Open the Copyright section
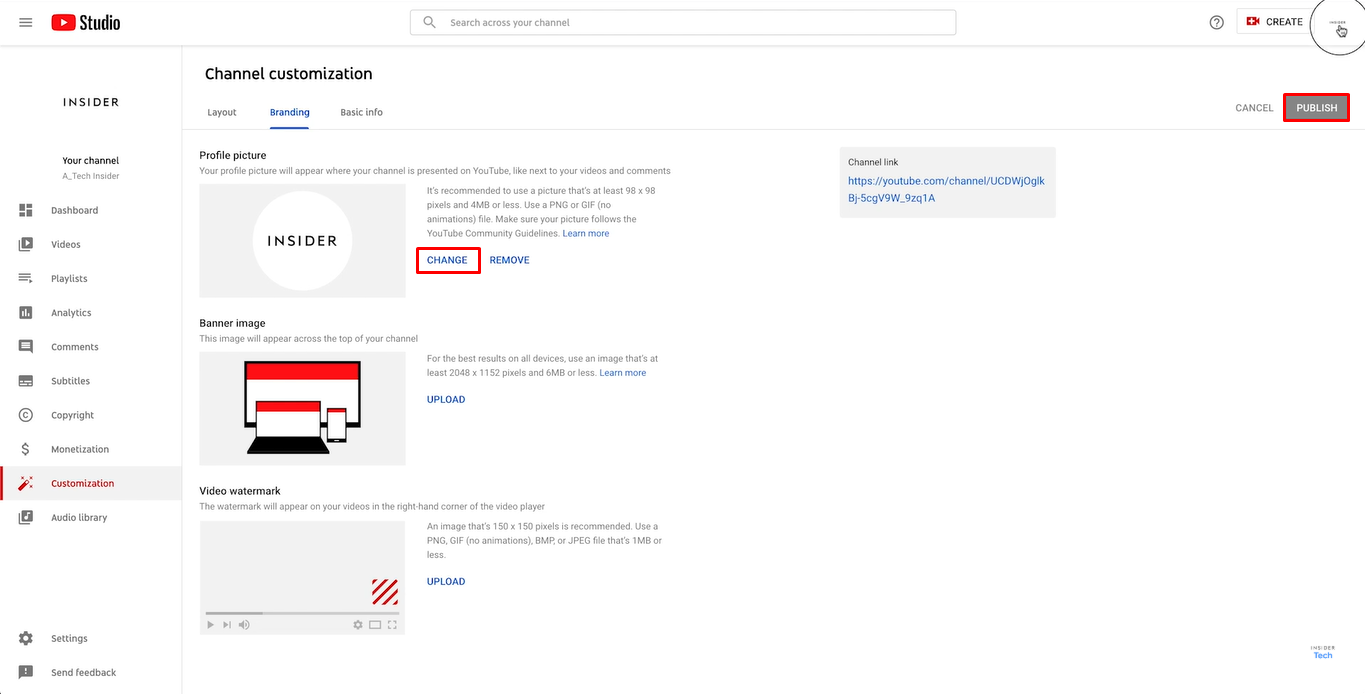Screen dimensions: 1365x694 (x=26, y=414)
